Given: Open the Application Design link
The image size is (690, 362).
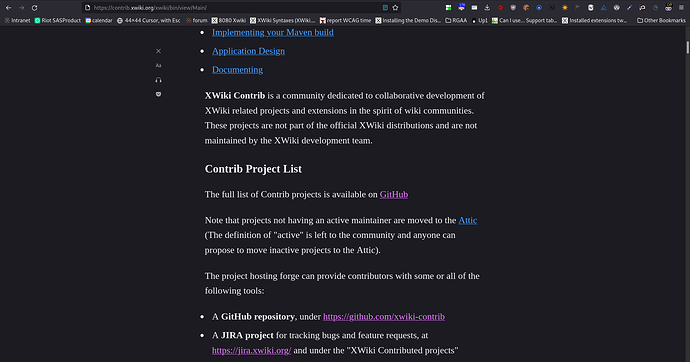Looking at the screenshot, I should (248, 51).
